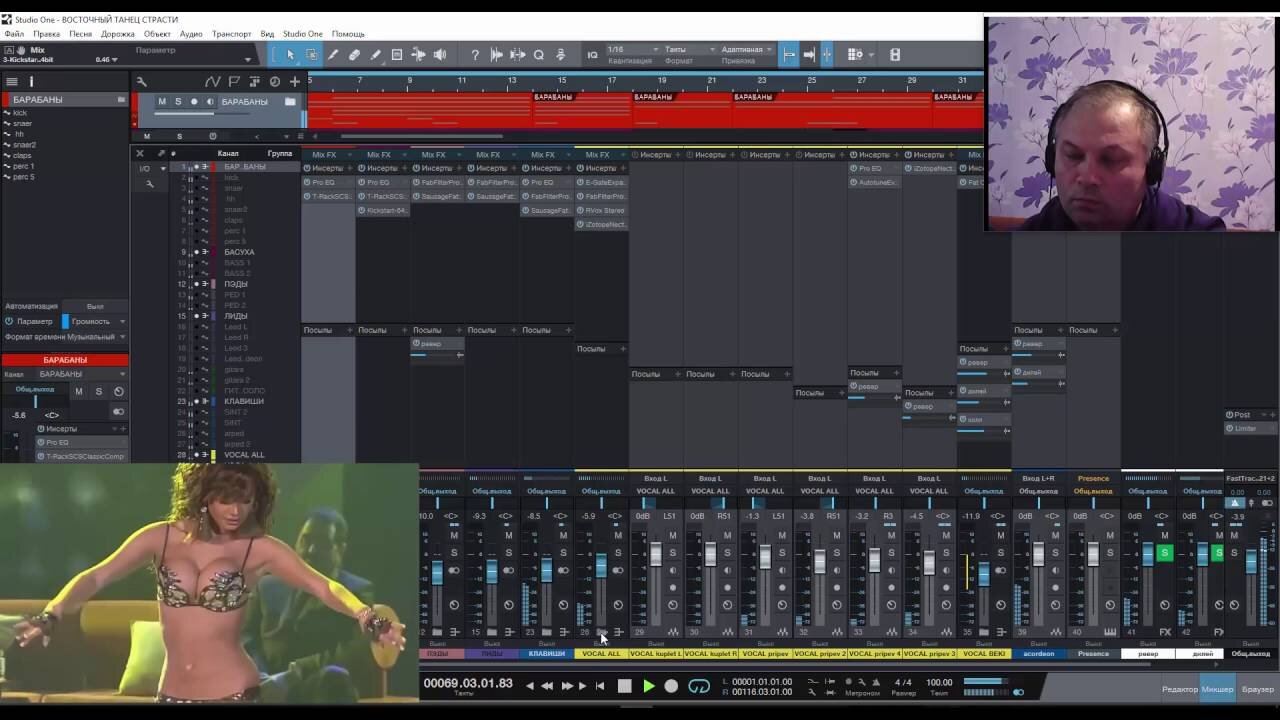1280x720 pixels.
Task: Open the Браузер panel
Action: pos(1258,689)
